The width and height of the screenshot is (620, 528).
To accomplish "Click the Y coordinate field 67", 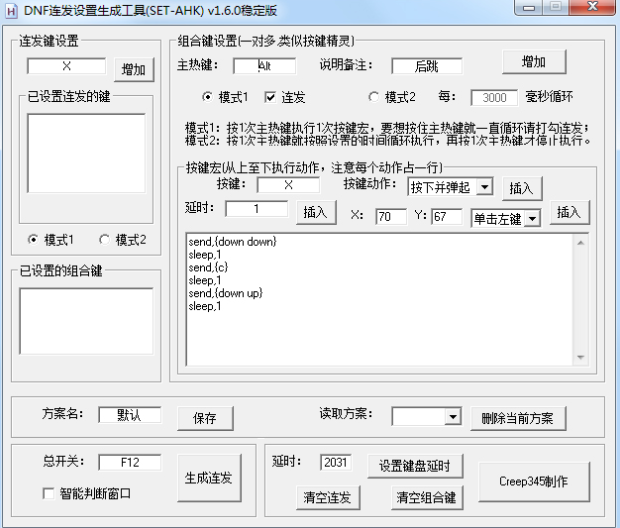I will click(447, 216).
